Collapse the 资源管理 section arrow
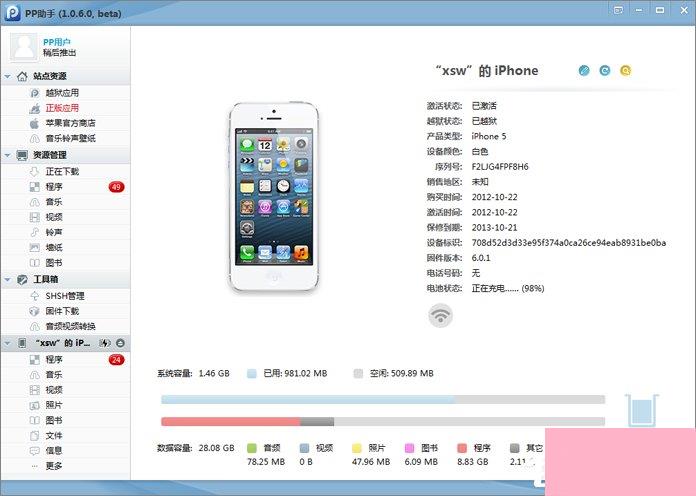This screenshot has height=496, width=696. coord(8,155)
